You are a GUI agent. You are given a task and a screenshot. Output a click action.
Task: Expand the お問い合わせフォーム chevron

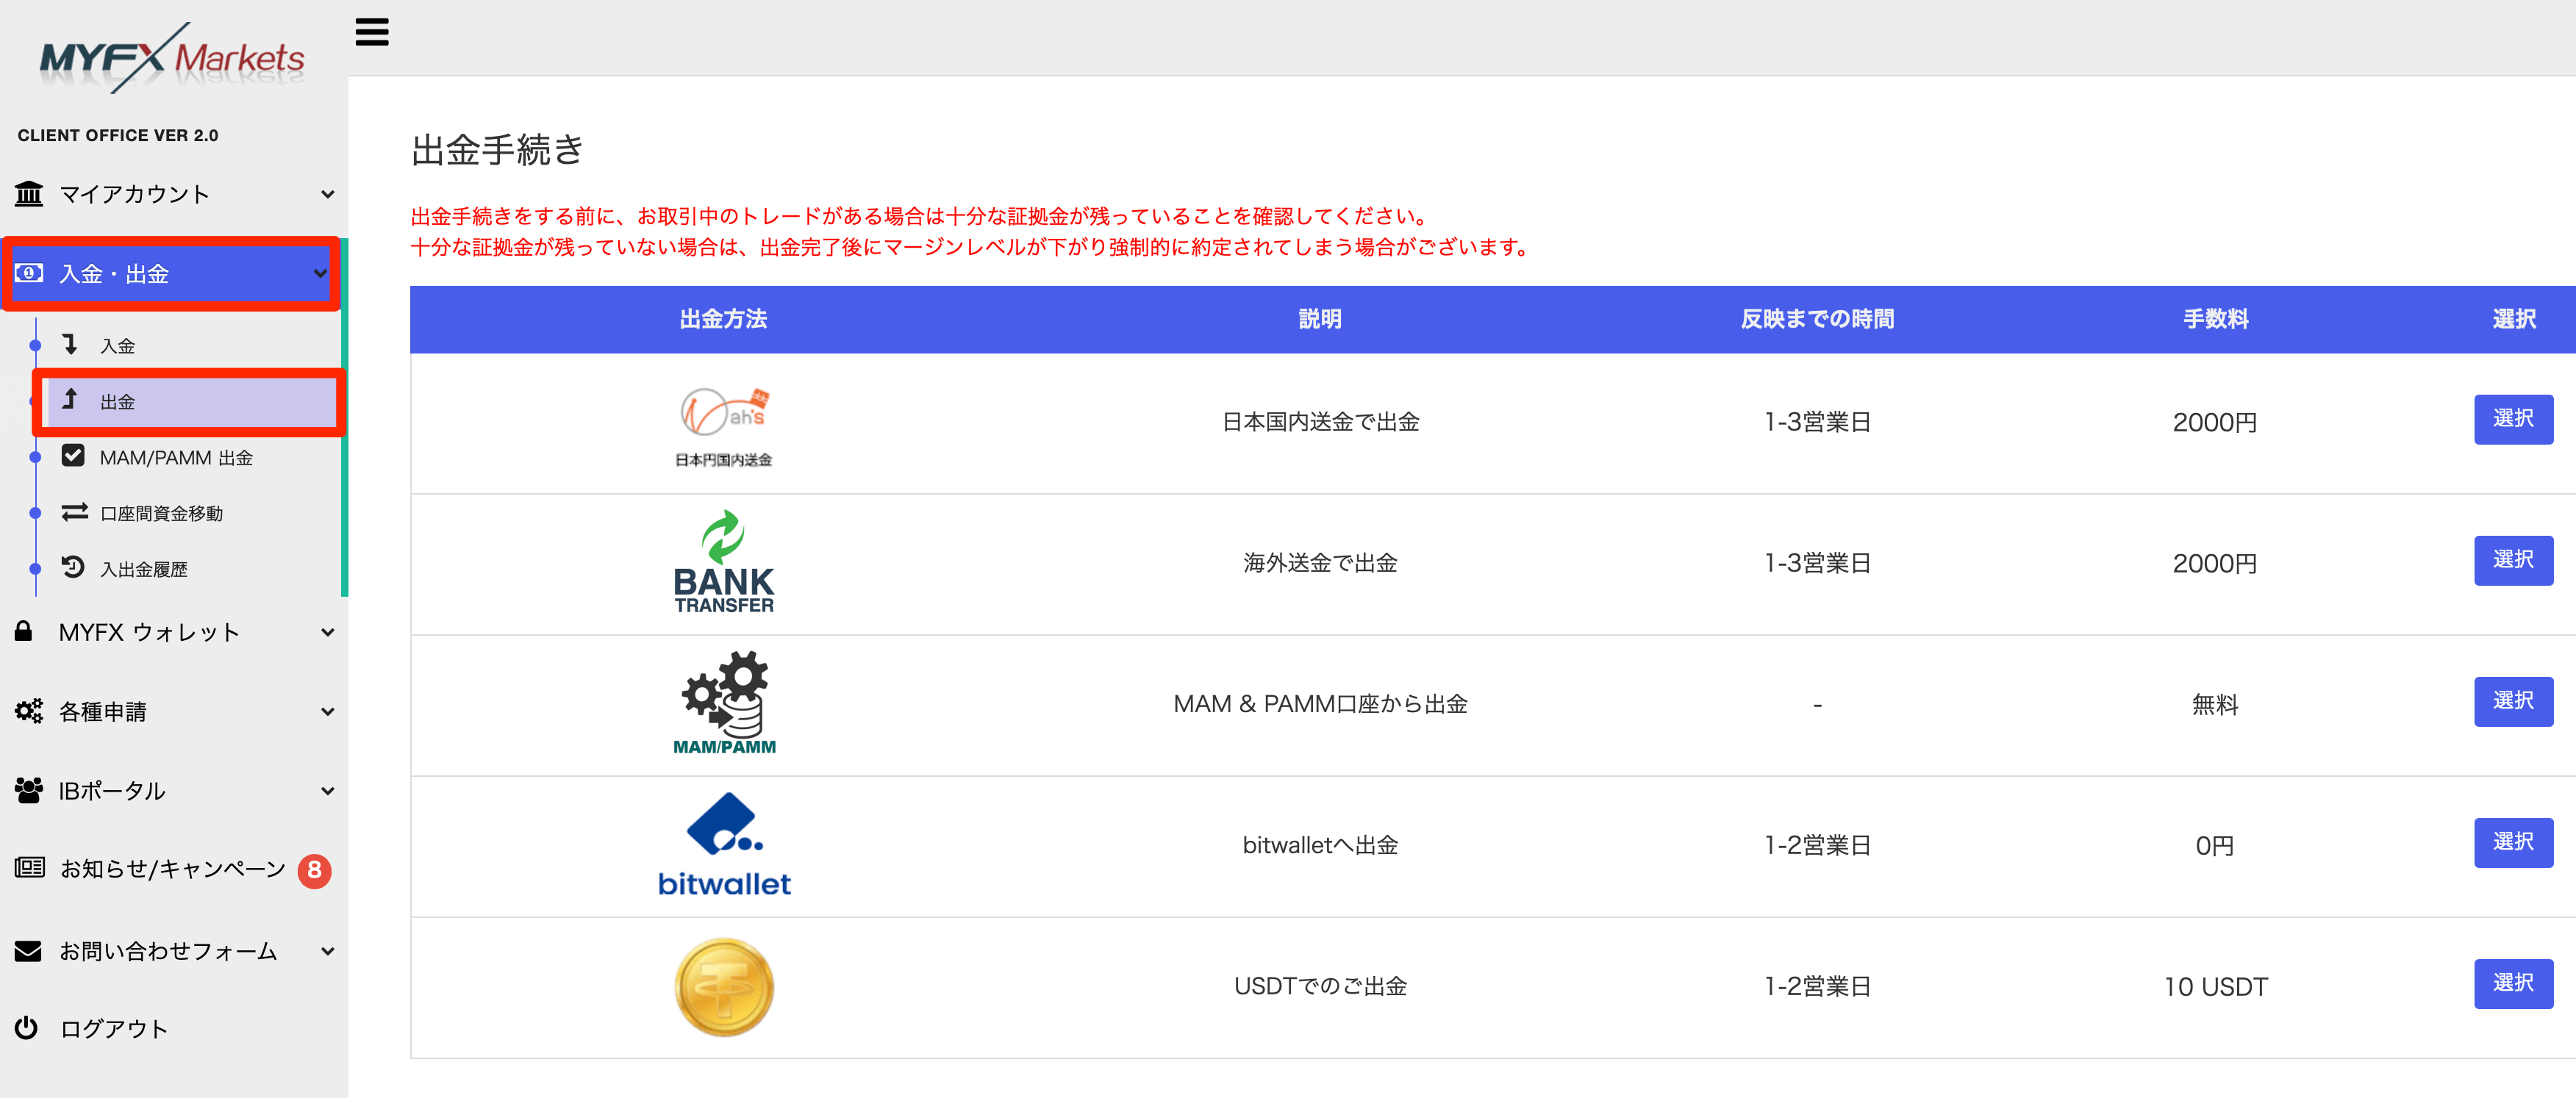[327, 951]
